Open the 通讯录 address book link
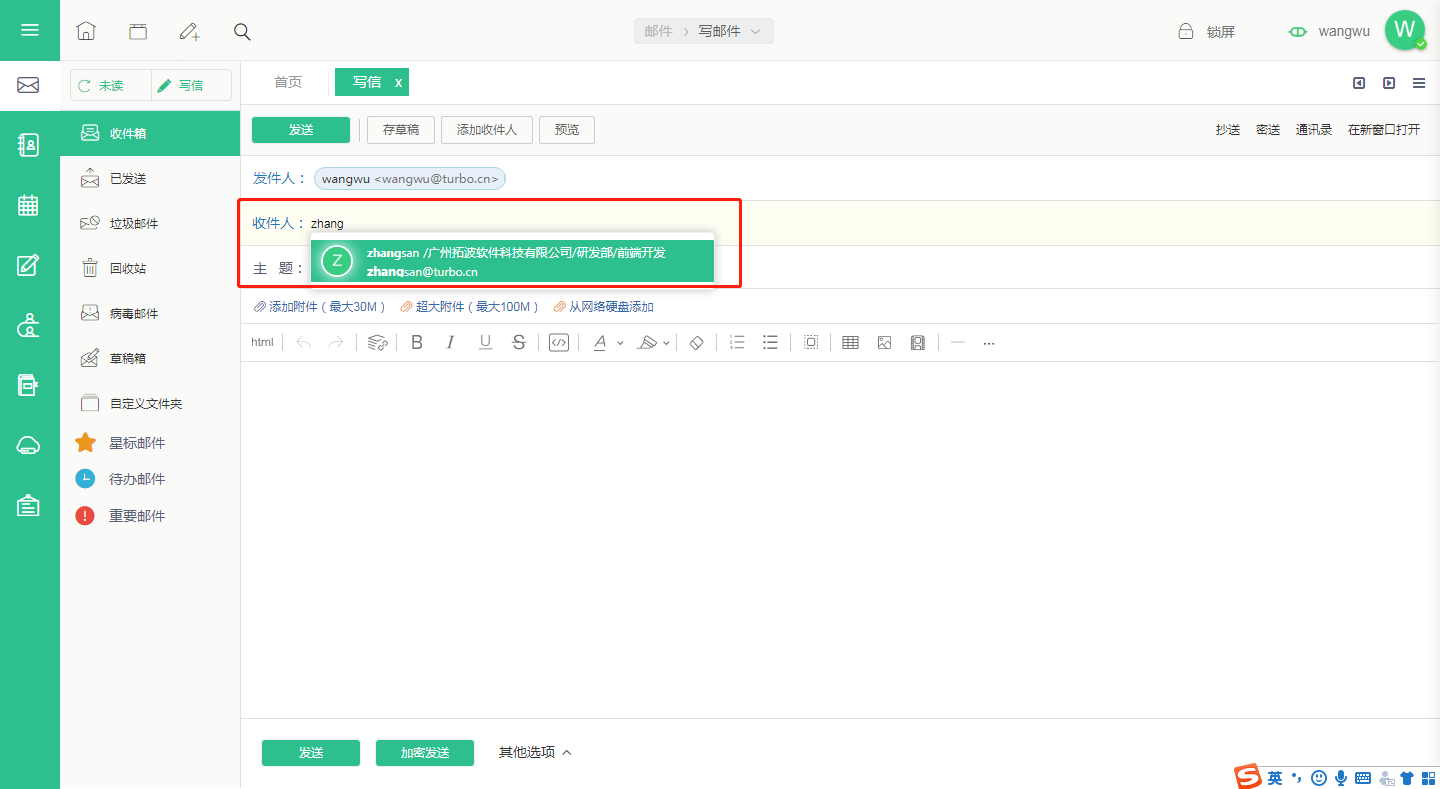The height and width of the screenshot is (789, 1440). [1314, 130]
